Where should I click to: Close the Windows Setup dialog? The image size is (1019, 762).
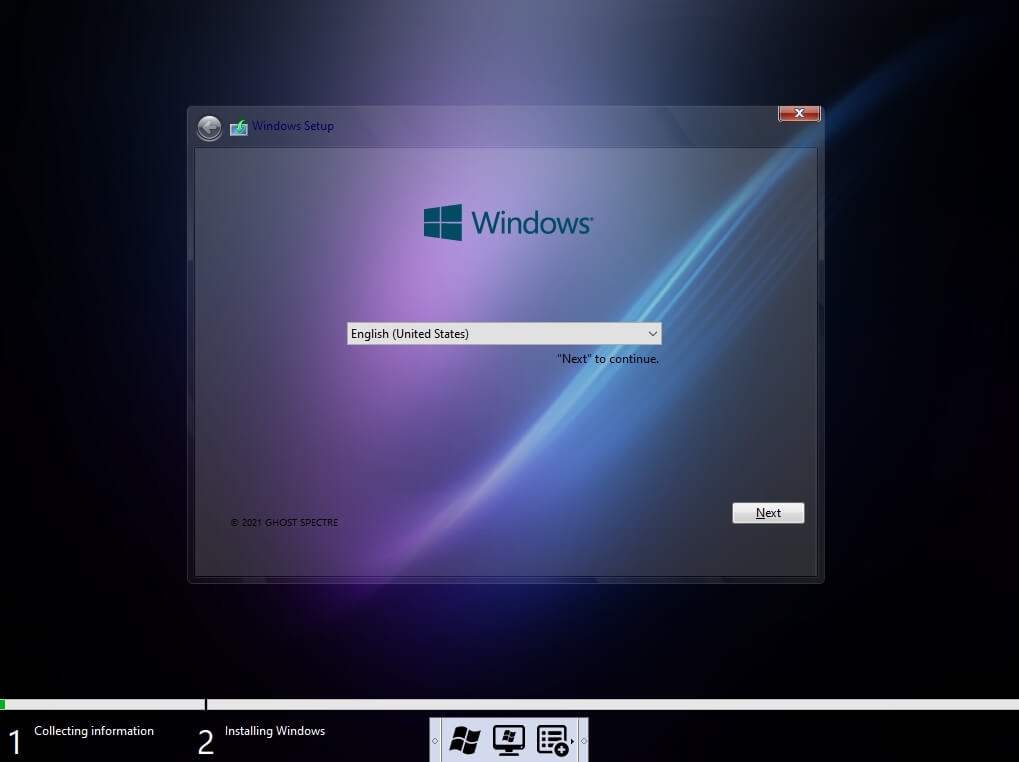799,113
